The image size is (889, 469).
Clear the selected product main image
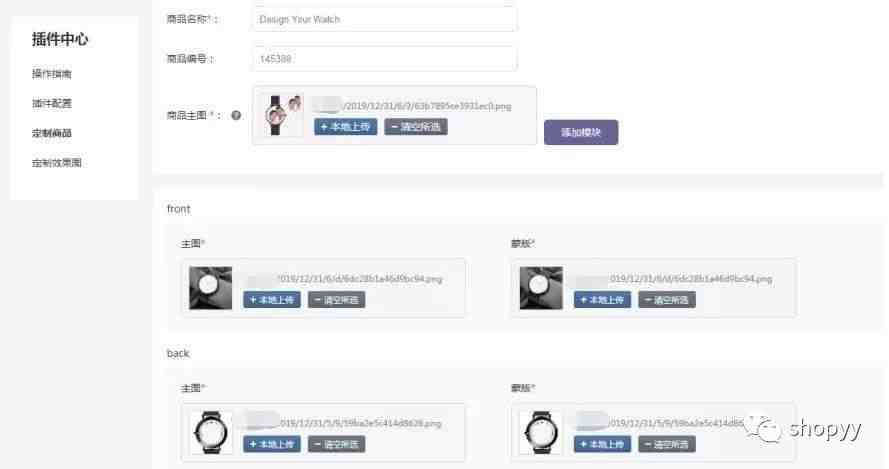tap(416, 126)
